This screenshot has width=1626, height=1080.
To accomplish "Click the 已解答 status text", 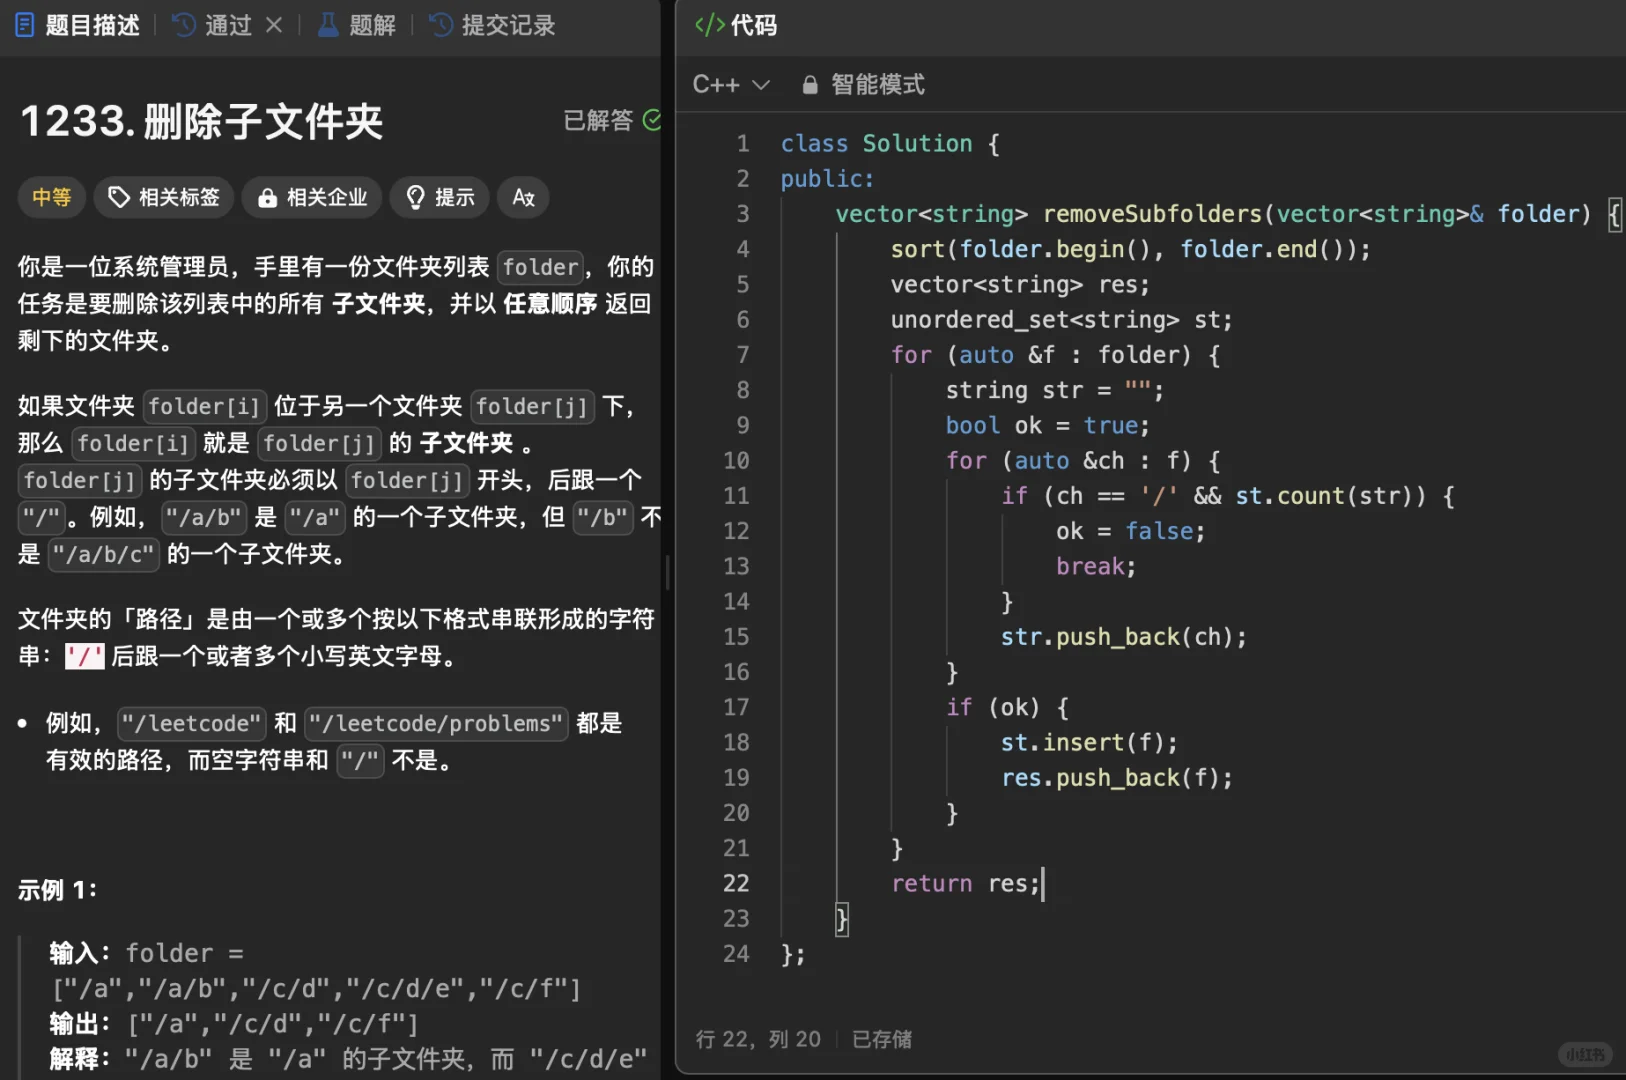I will tap(598, 120).
